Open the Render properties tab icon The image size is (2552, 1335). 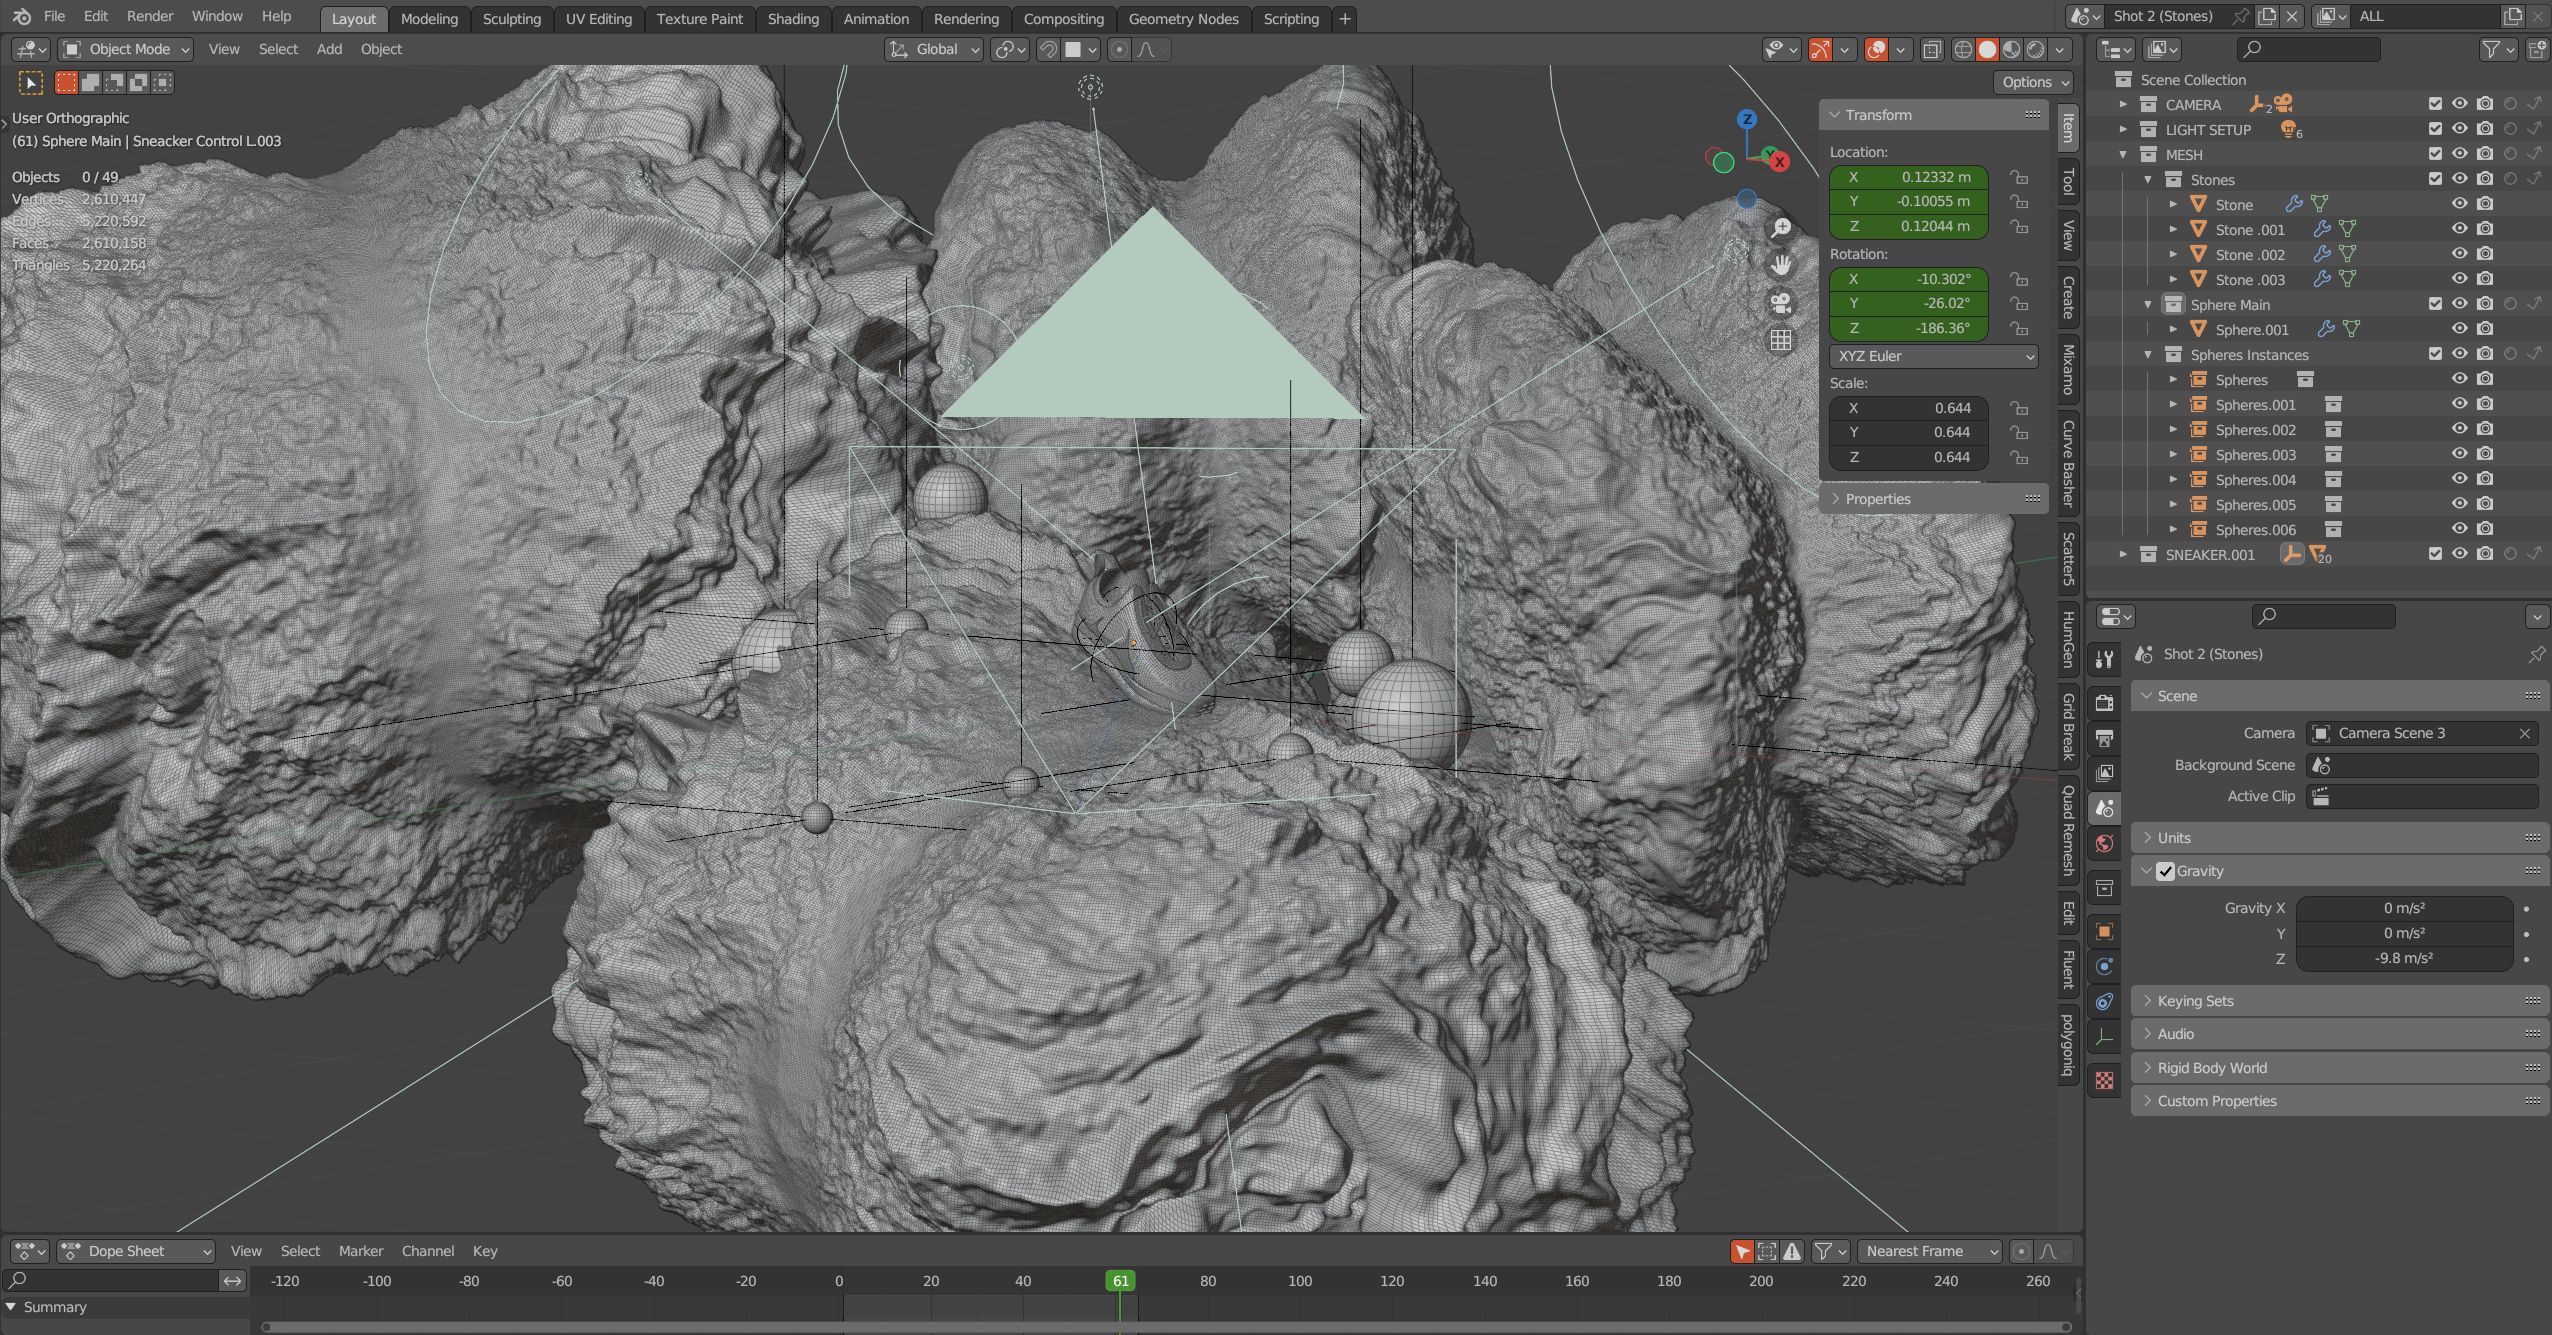point(2105,702)
